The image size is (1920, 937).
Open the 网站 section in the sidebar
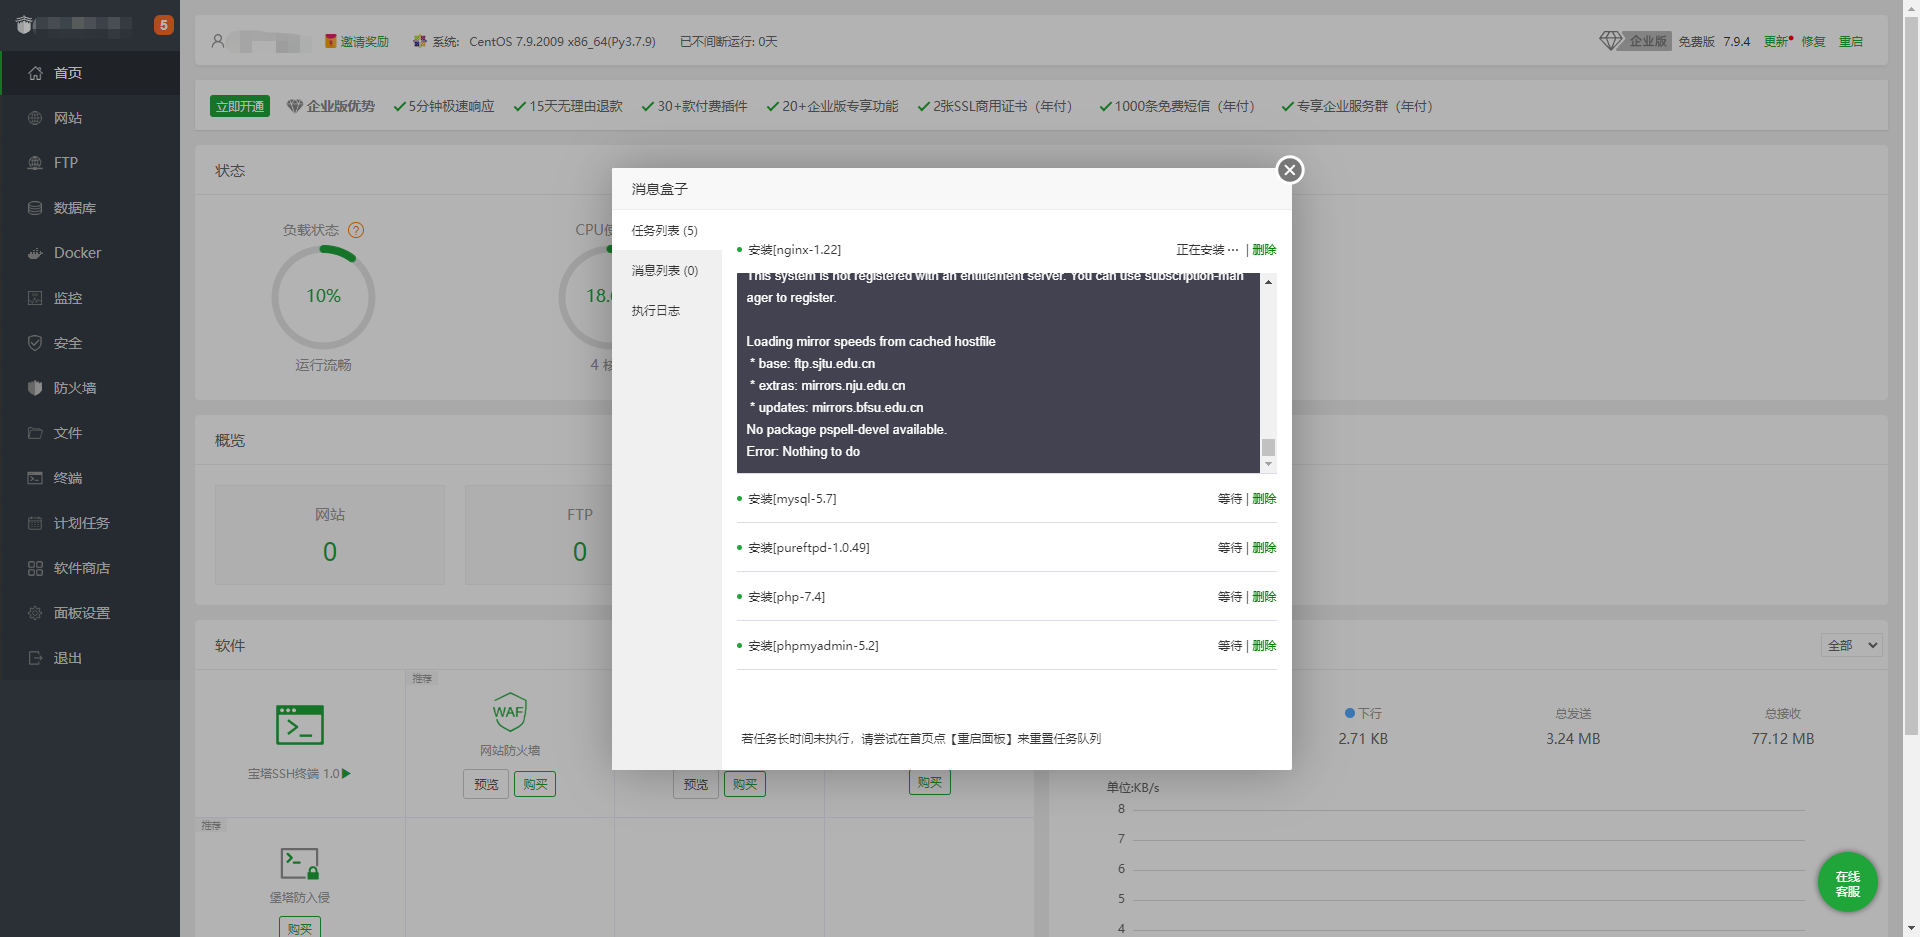coord(66,117)
